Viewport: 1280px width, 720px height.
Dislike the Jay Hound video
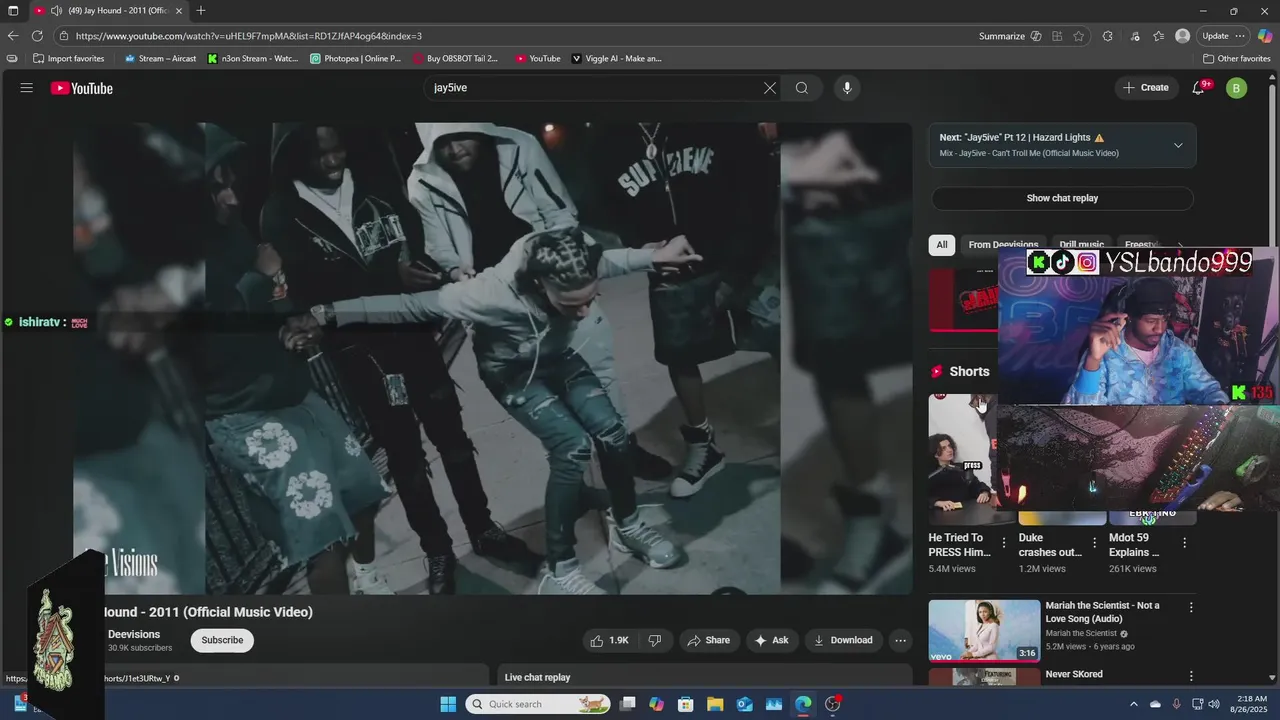point(656,640)
